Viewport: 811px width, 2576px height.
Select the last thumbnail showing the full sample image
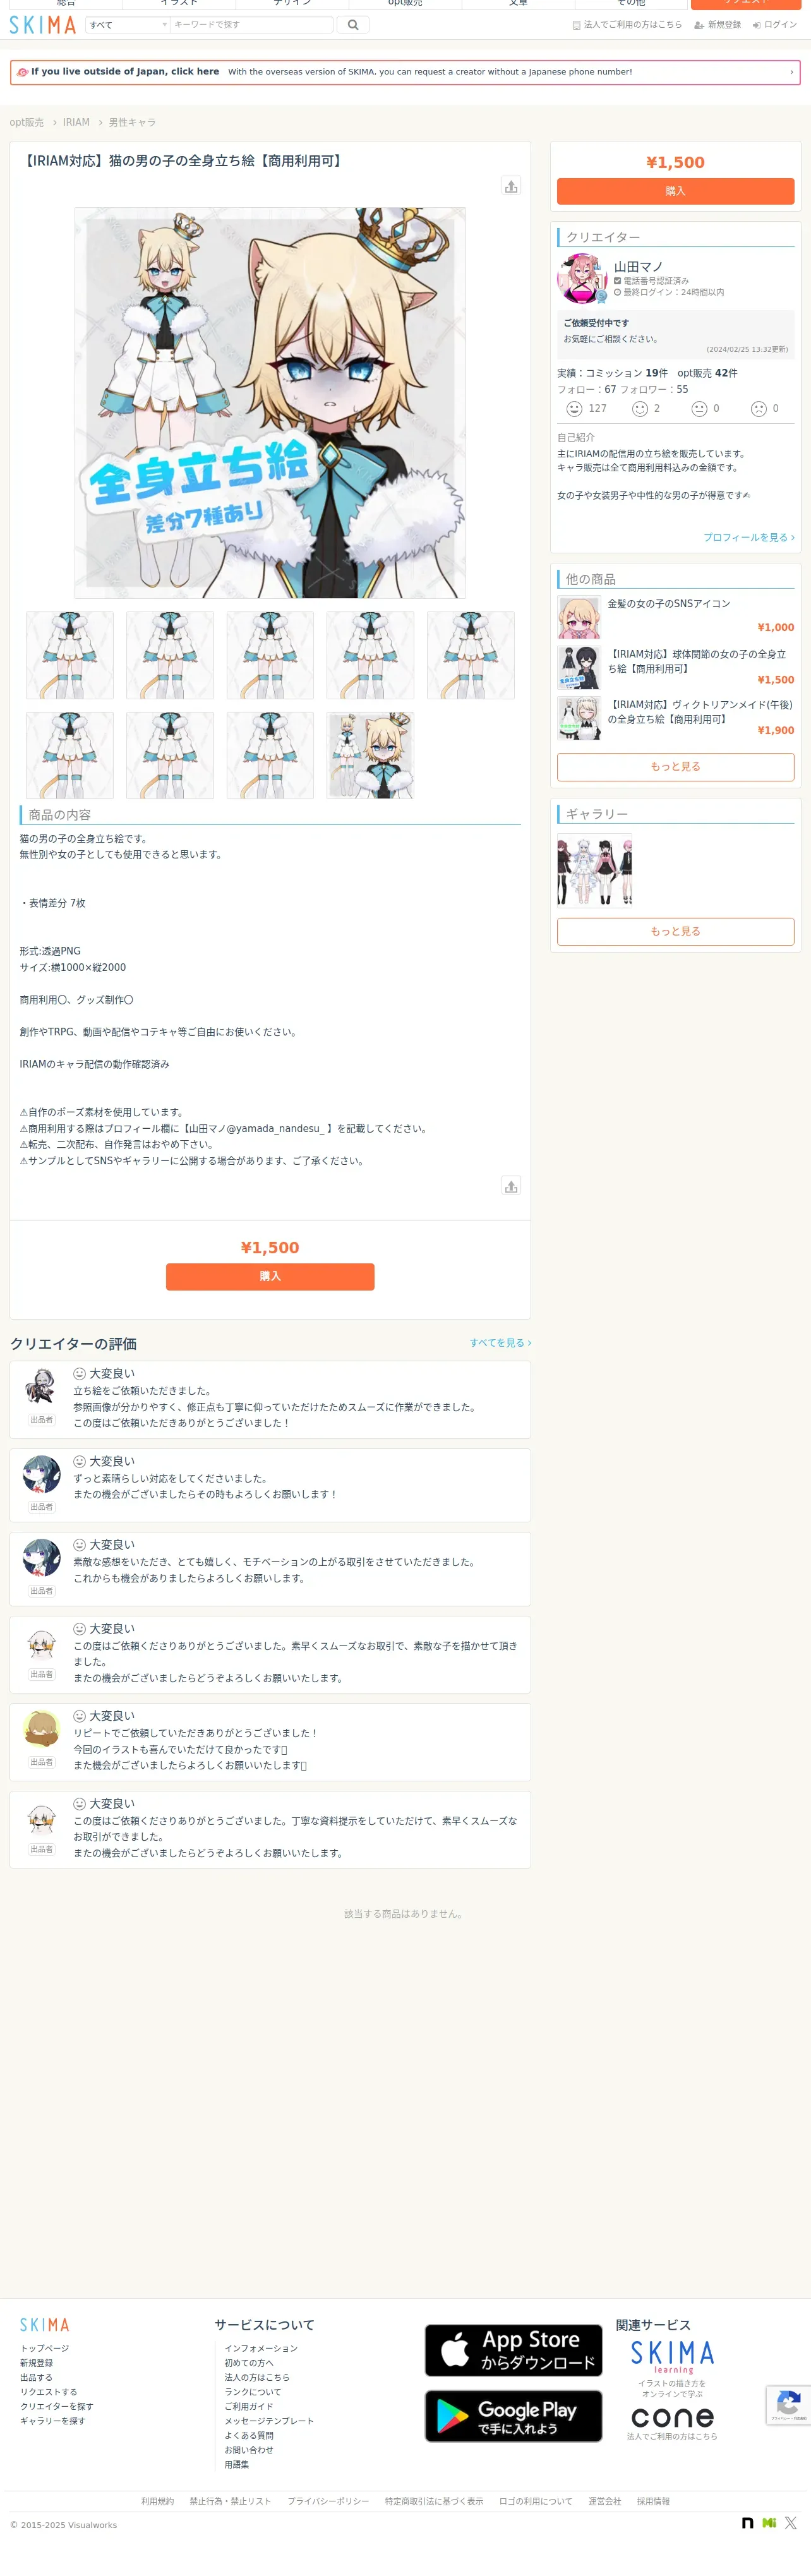(370, 755)
